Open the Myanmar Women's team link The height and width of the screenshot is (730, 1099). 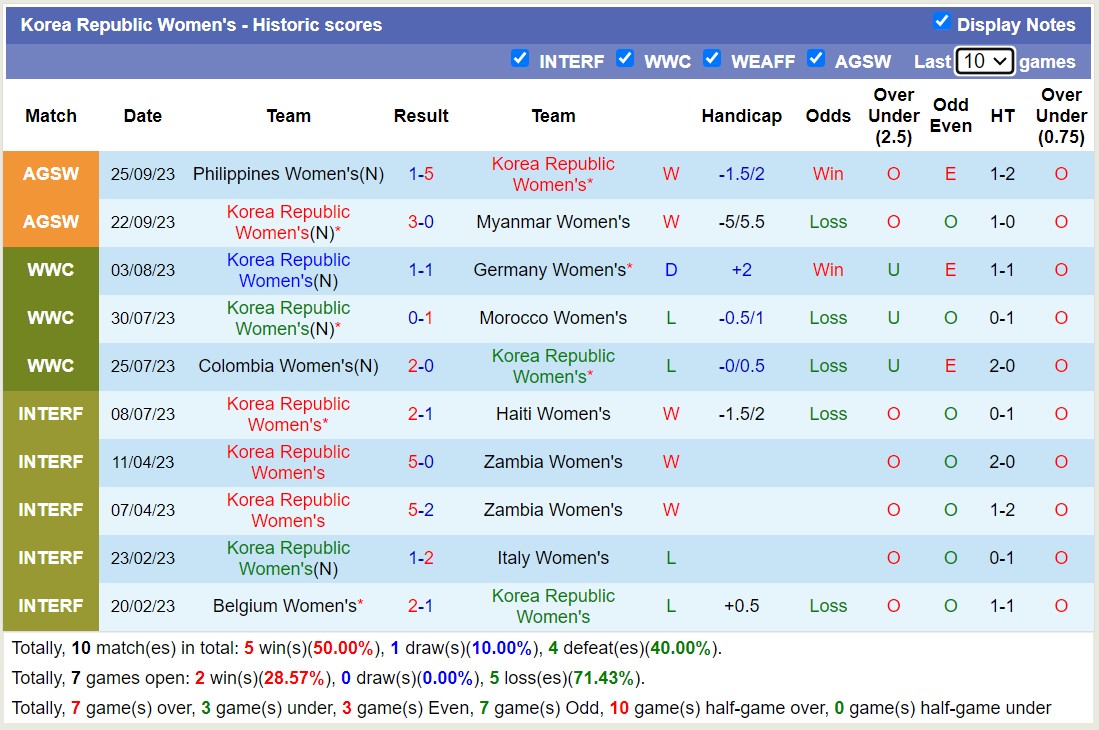(x=553, y=222)
